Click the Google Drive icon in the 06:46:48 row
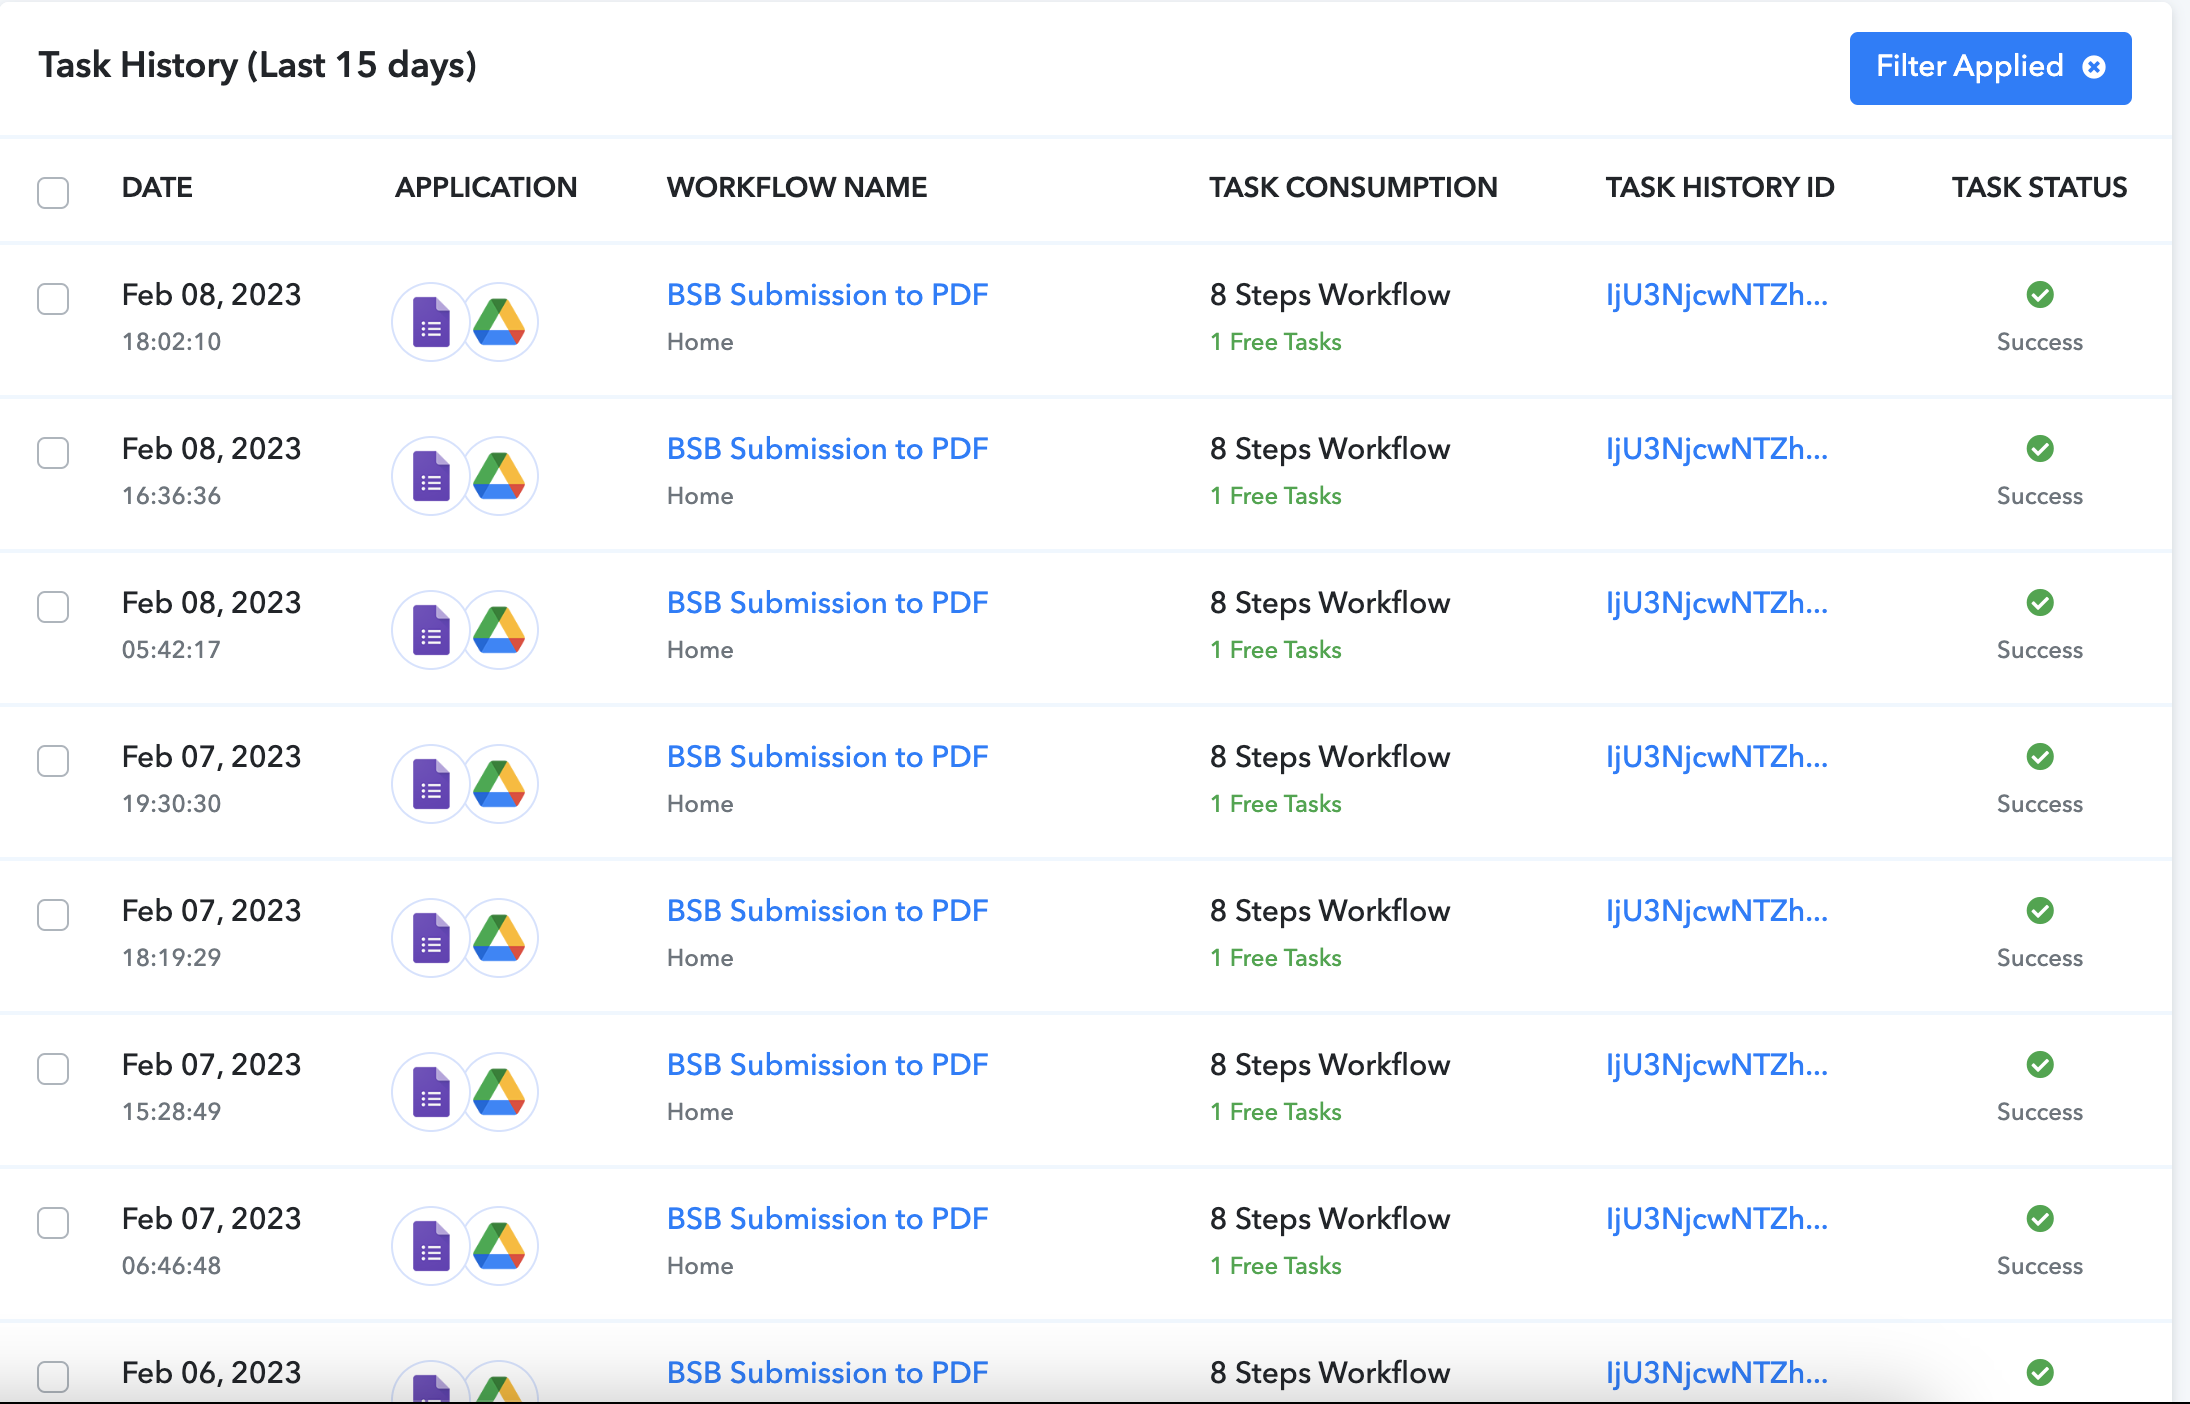Viewport: 2190px width, 1404px height. coord(499,1246)
